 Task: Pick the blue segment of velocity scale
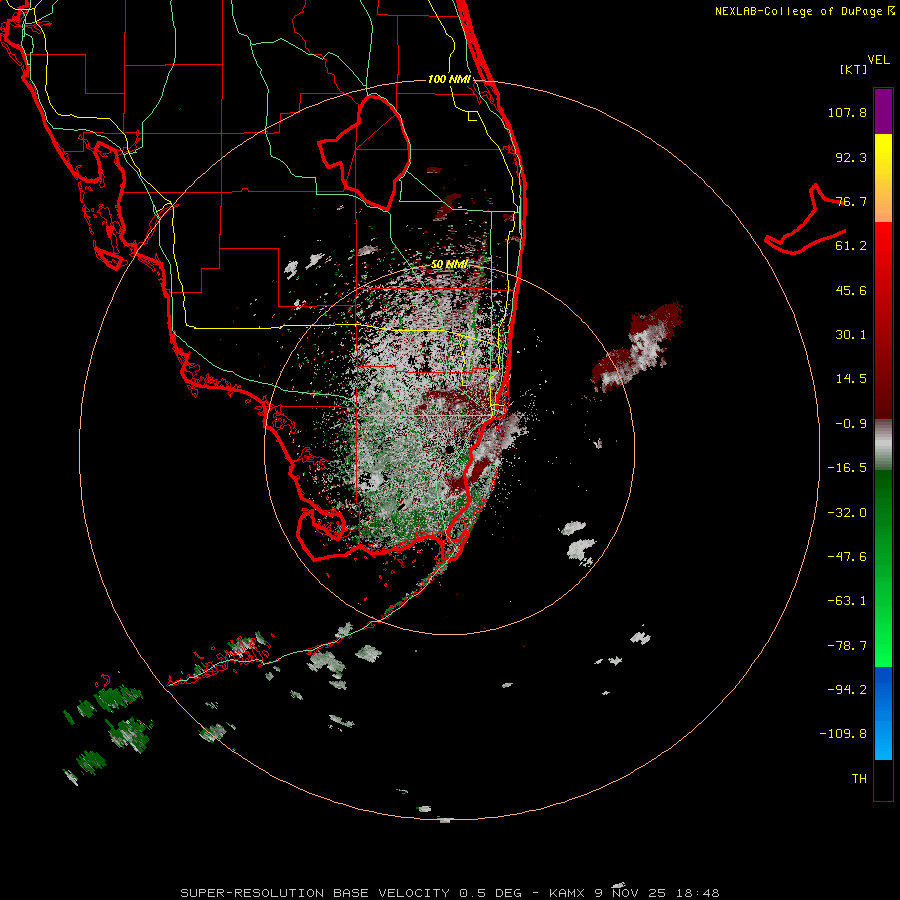coord(883,713)
